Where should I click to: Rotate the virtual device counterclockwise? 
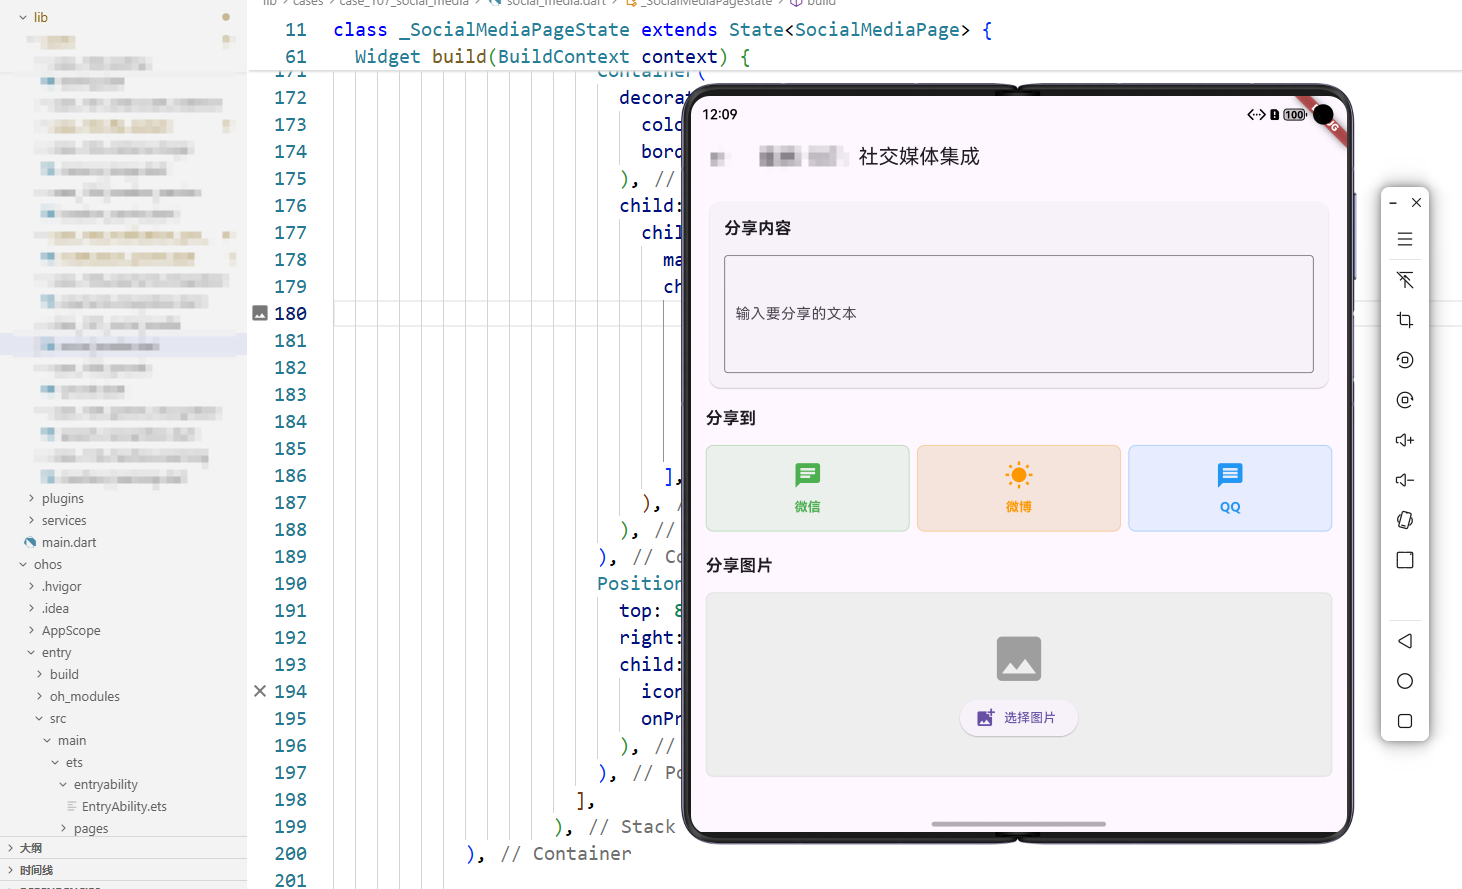click(1405, 360)
